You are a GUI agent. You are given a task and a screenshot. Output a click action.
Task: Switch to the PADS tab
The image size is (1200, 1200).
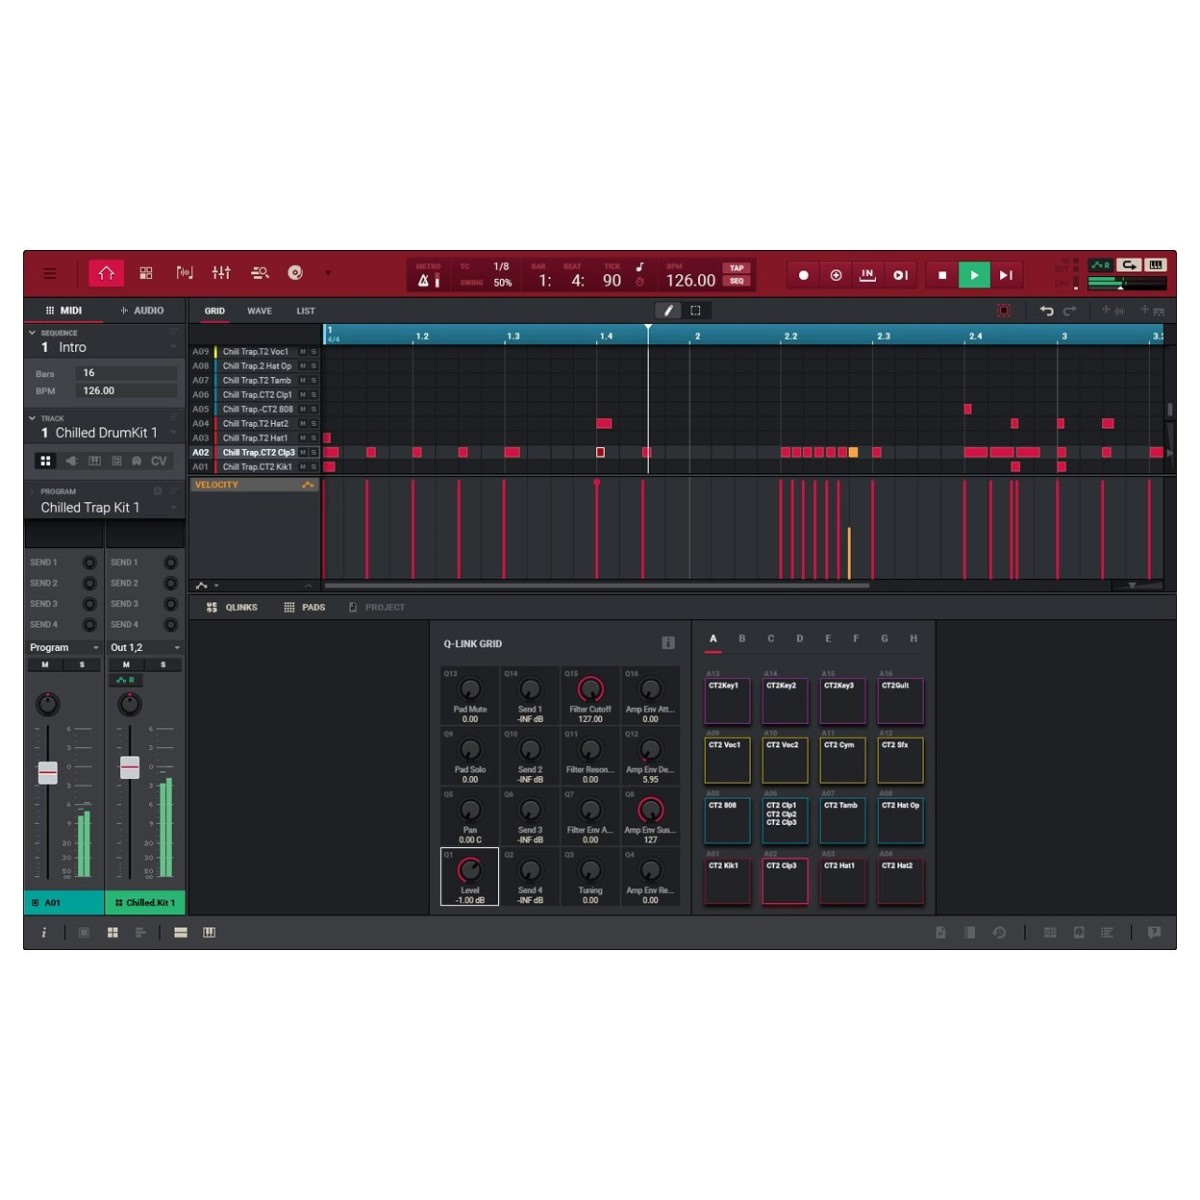point(305,608)
